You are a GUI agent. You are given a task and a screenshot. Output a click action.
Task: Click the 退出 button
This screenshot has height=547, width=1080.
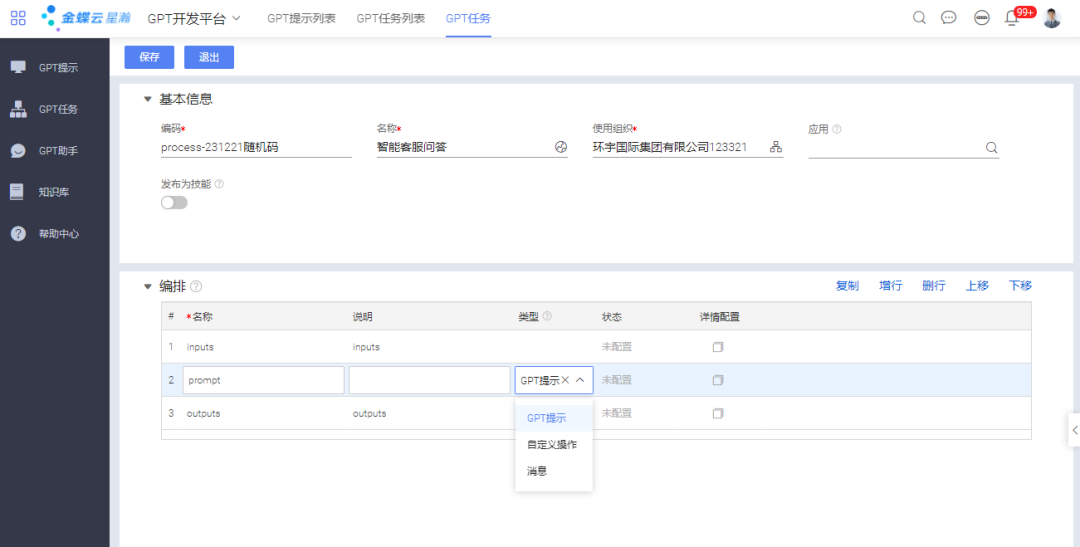tap(209, 58)
